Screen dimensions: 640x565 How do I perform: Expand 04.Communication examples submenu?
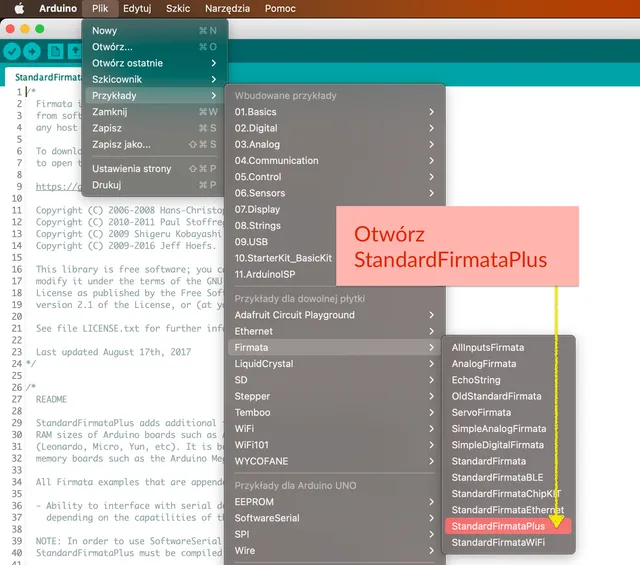(334, 161)
